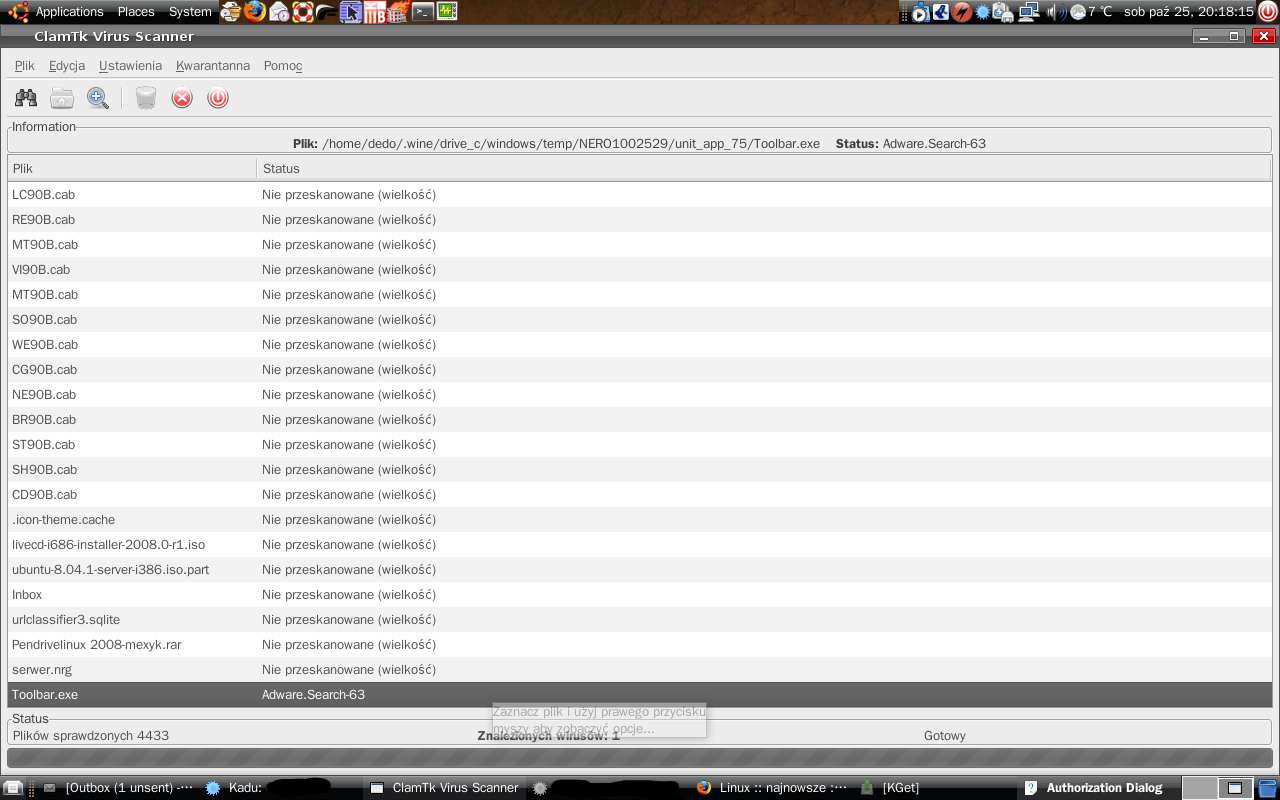1280x800 pixels.
Task: Select the LC90B.cab row
Action: 640,195
